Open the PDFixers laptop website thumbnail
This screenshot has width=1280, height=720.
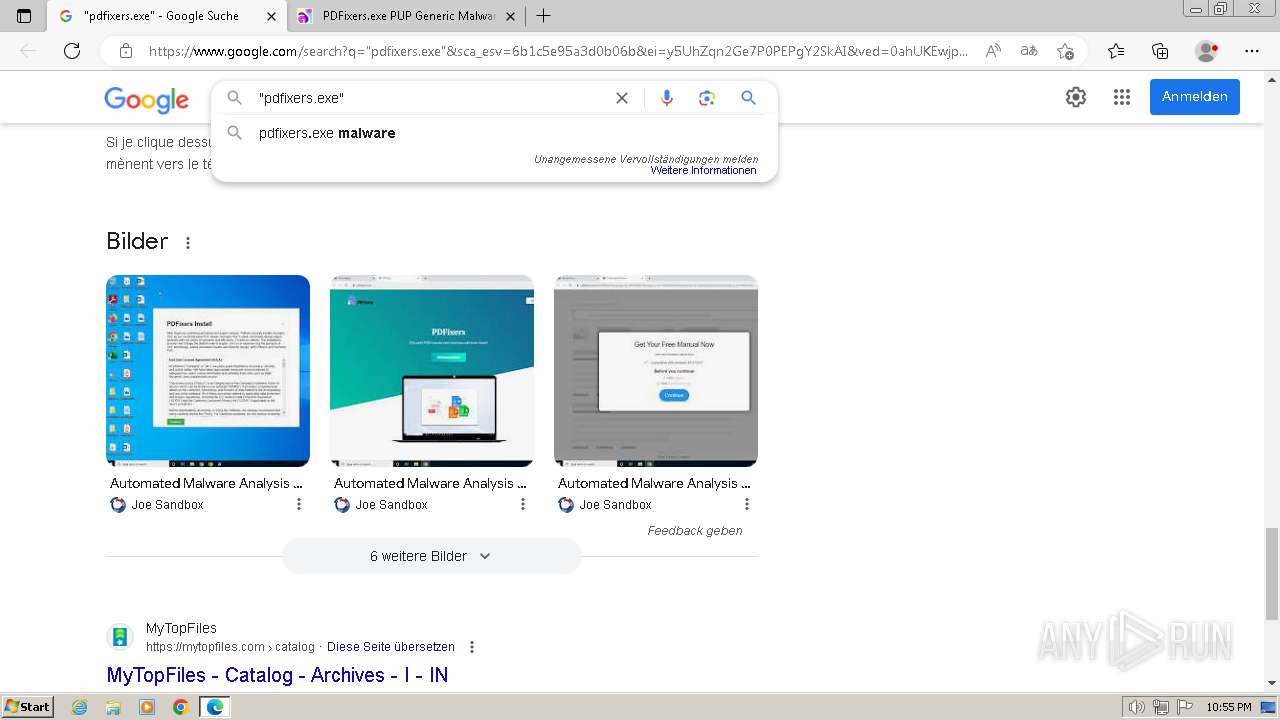tap(432, 371)
